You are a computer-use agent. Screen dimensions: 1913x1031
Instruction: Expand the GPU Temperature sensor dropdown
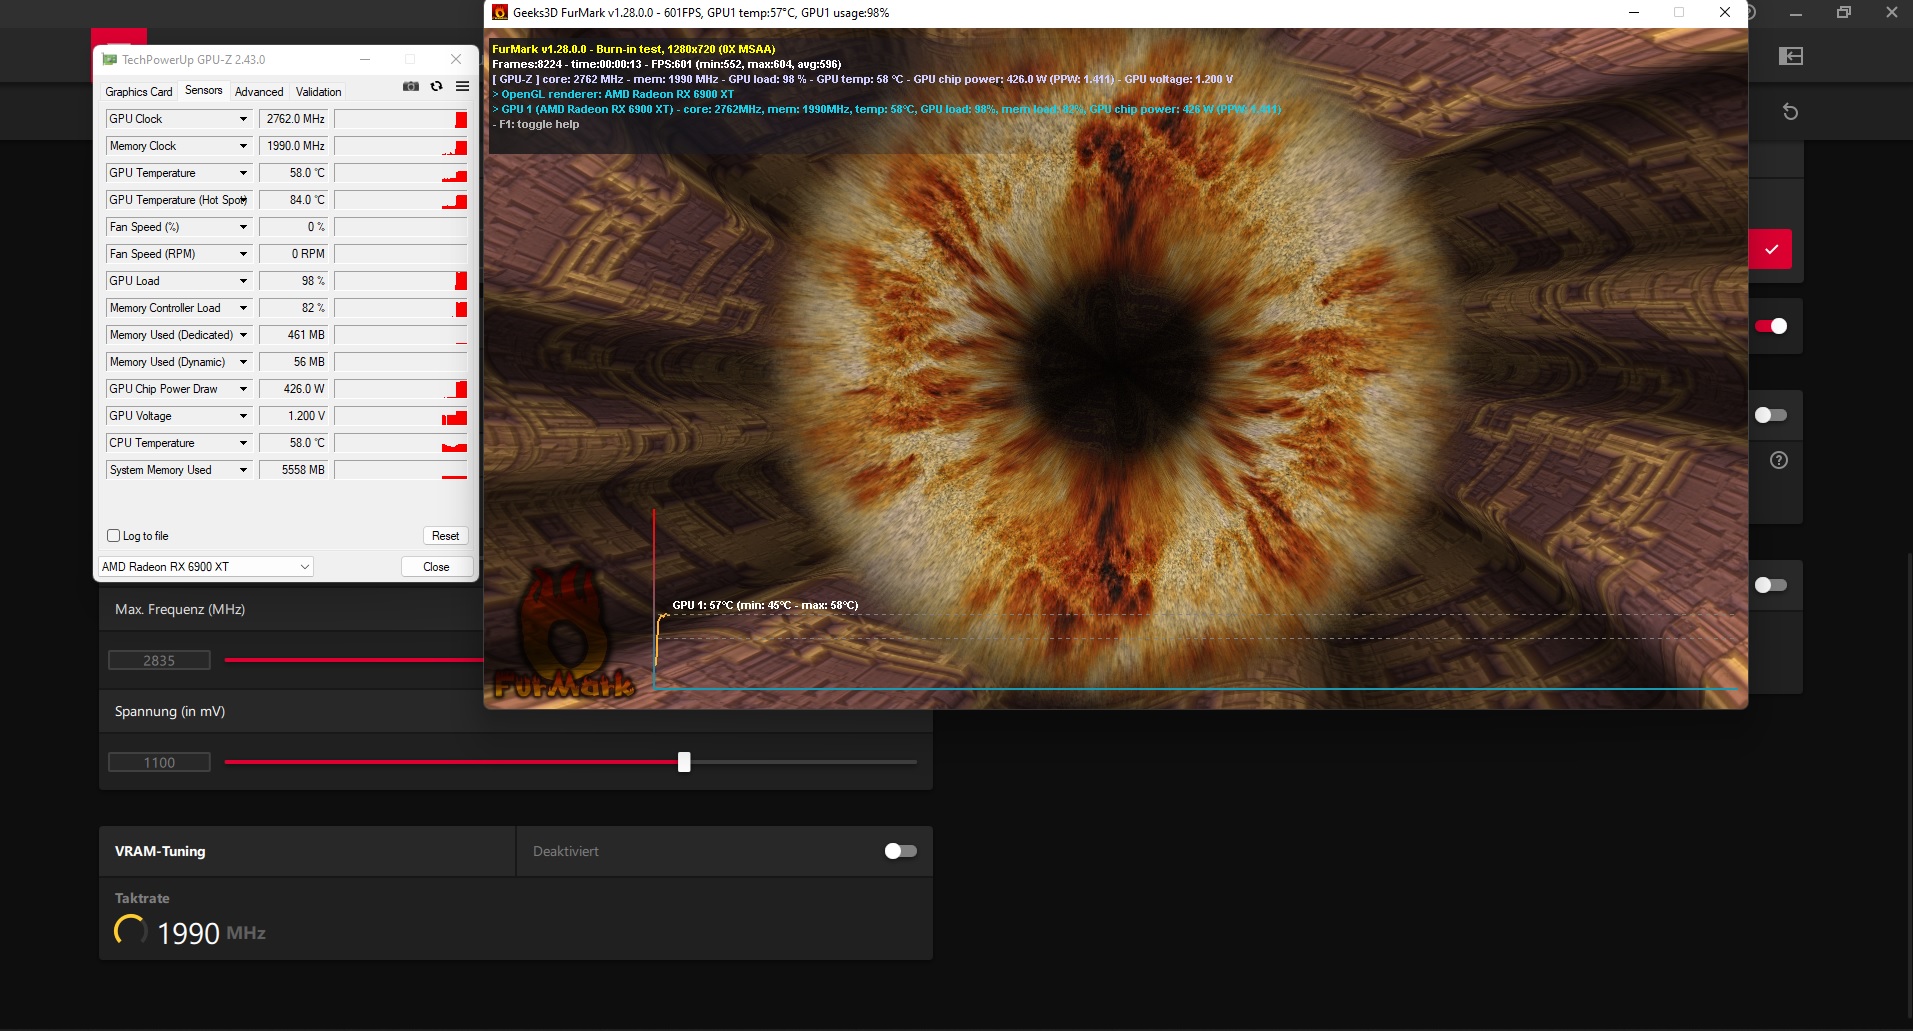(x=243, y=173)
